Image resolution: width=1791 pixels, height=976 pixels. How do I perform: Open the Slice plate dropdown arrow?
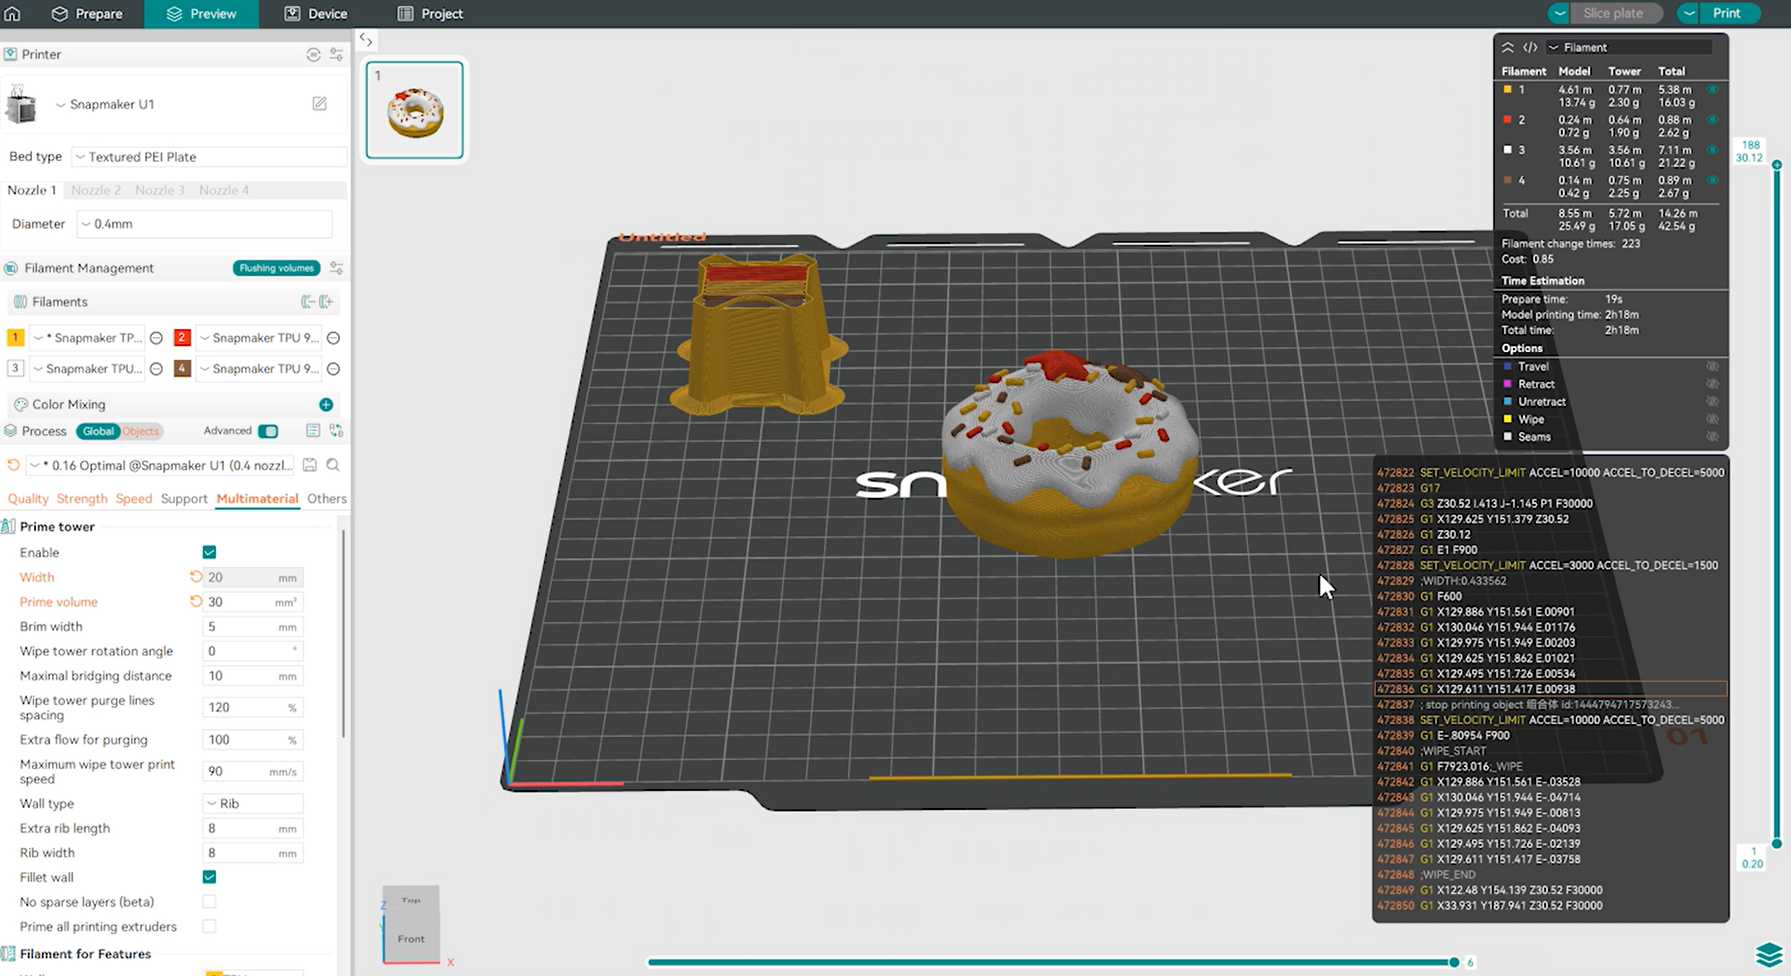[1559, 14]
